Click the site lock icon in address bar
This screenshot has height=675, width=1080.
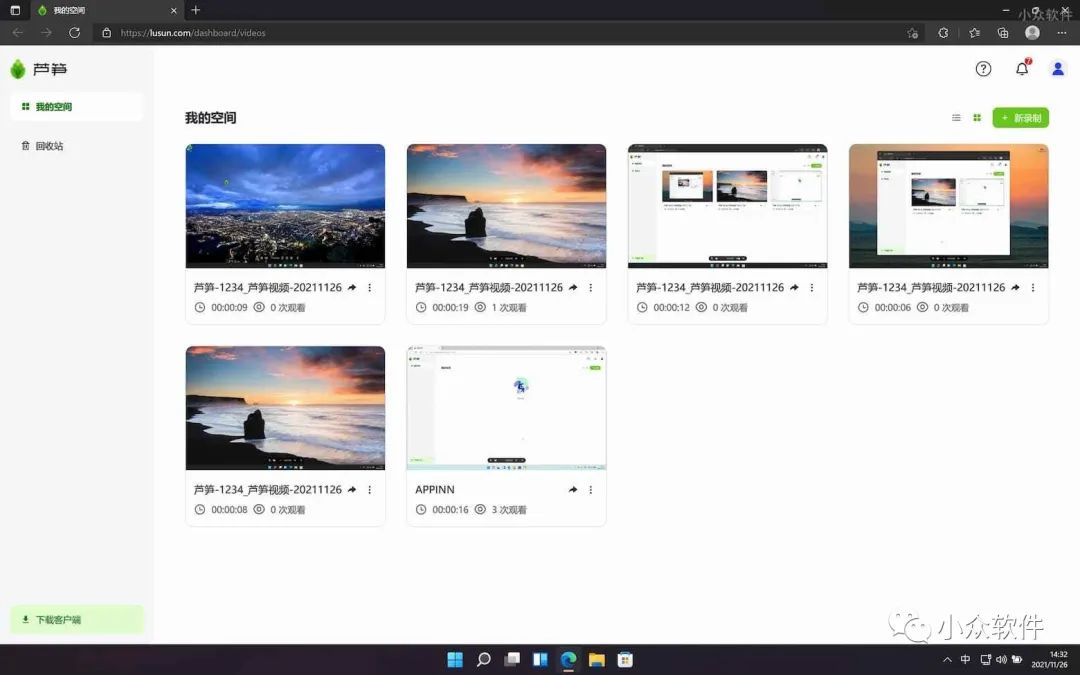pos(106,32)
